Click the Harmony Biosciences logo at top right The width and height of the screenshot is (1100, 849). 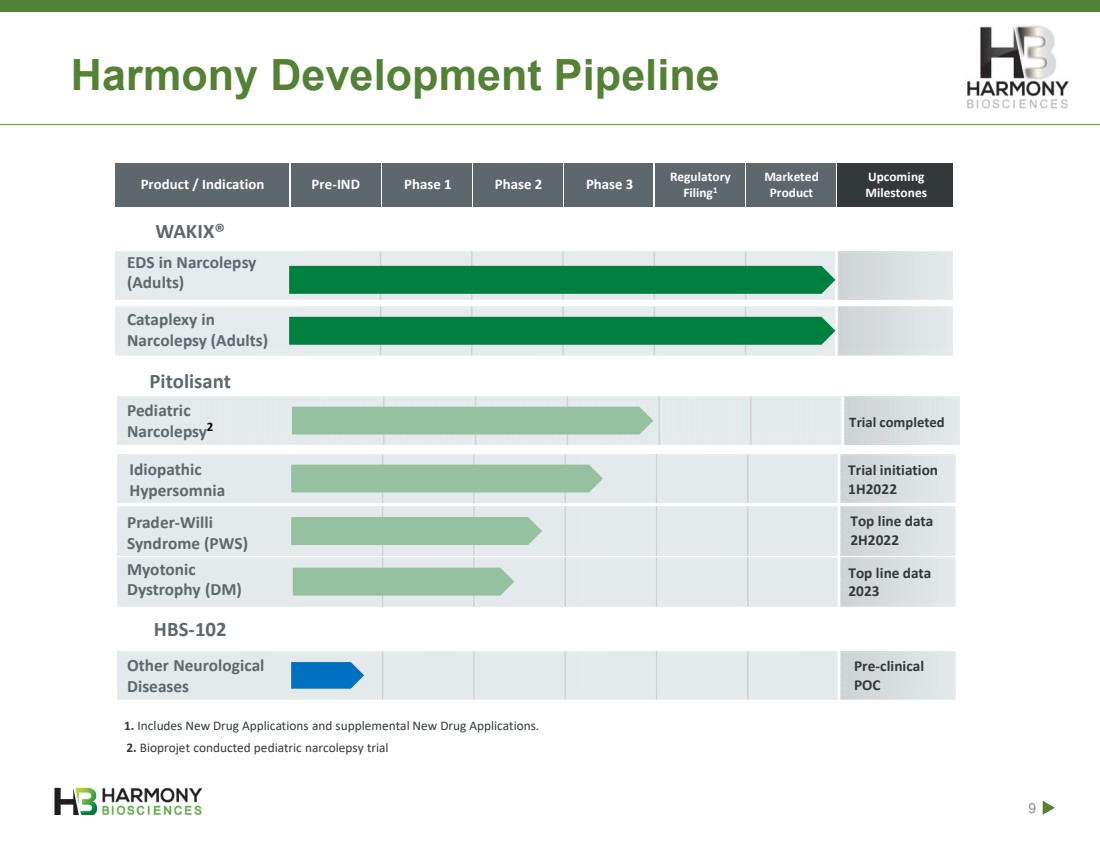(x=1017, y=67)
